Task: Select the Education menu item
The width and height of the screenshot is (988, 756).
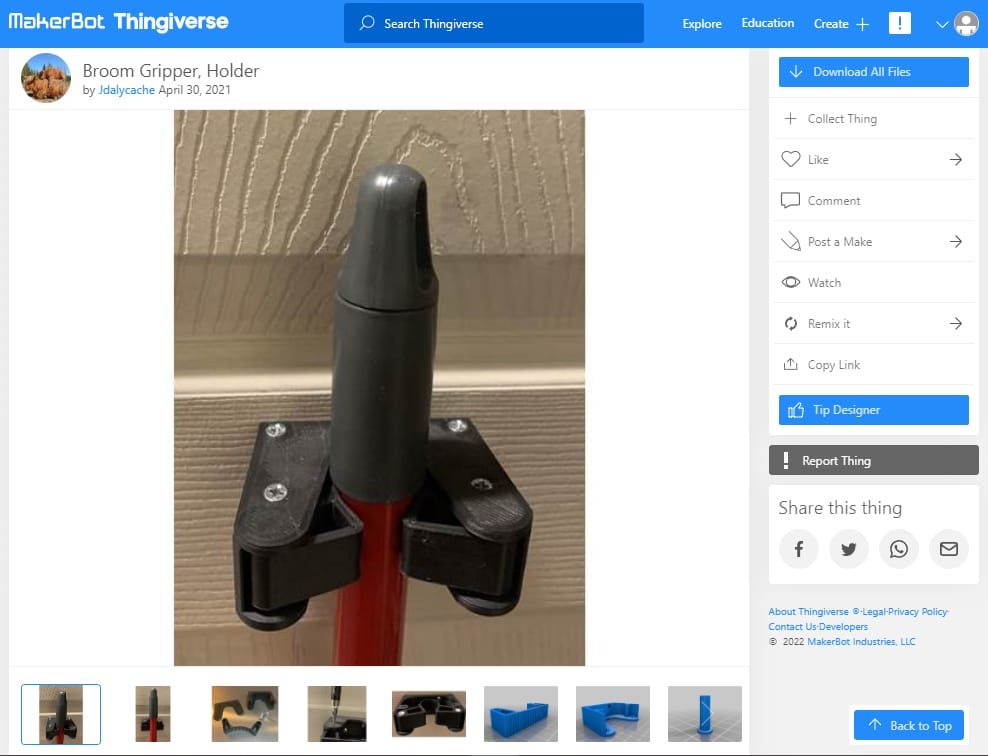Action: point(767,23)
